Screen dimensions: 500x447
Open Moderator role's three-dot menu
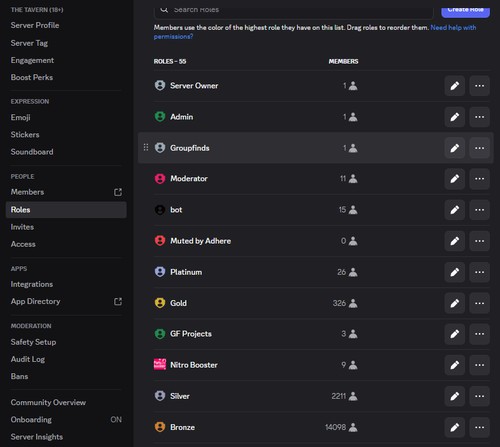pos(480,179)
